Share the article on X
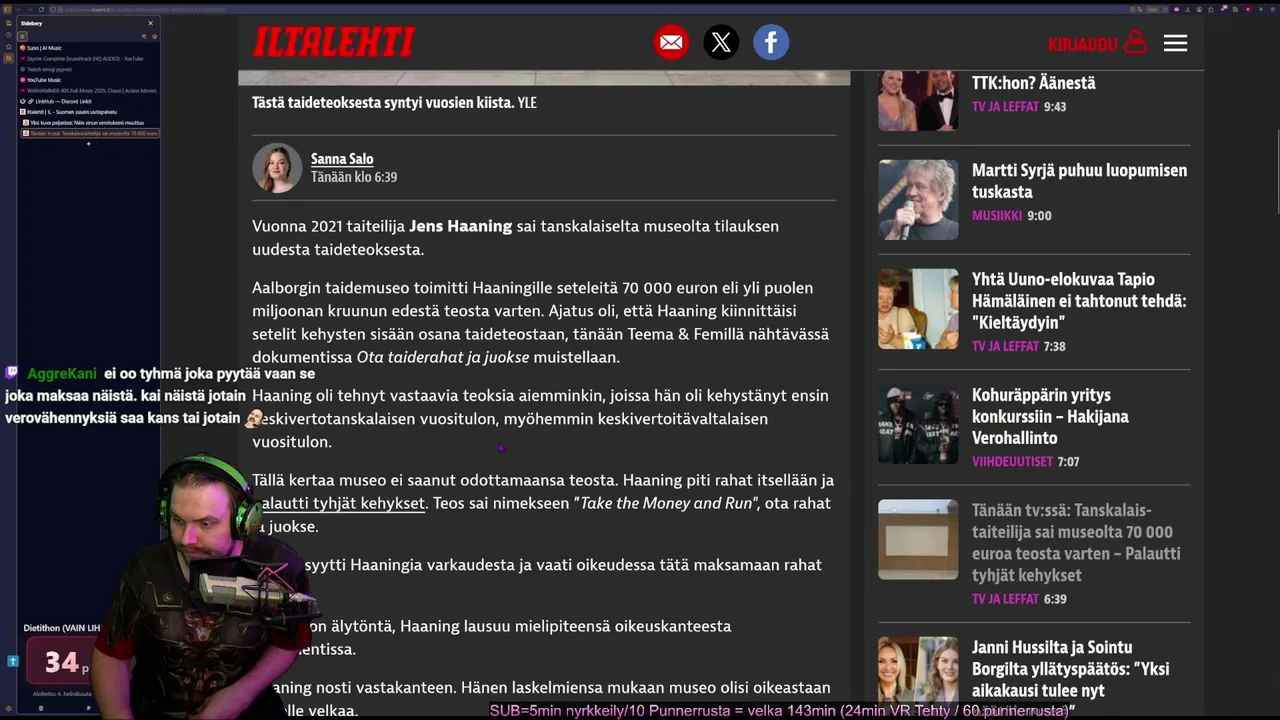The height and width of the screenshot is (720, 1280). [721, 43]
